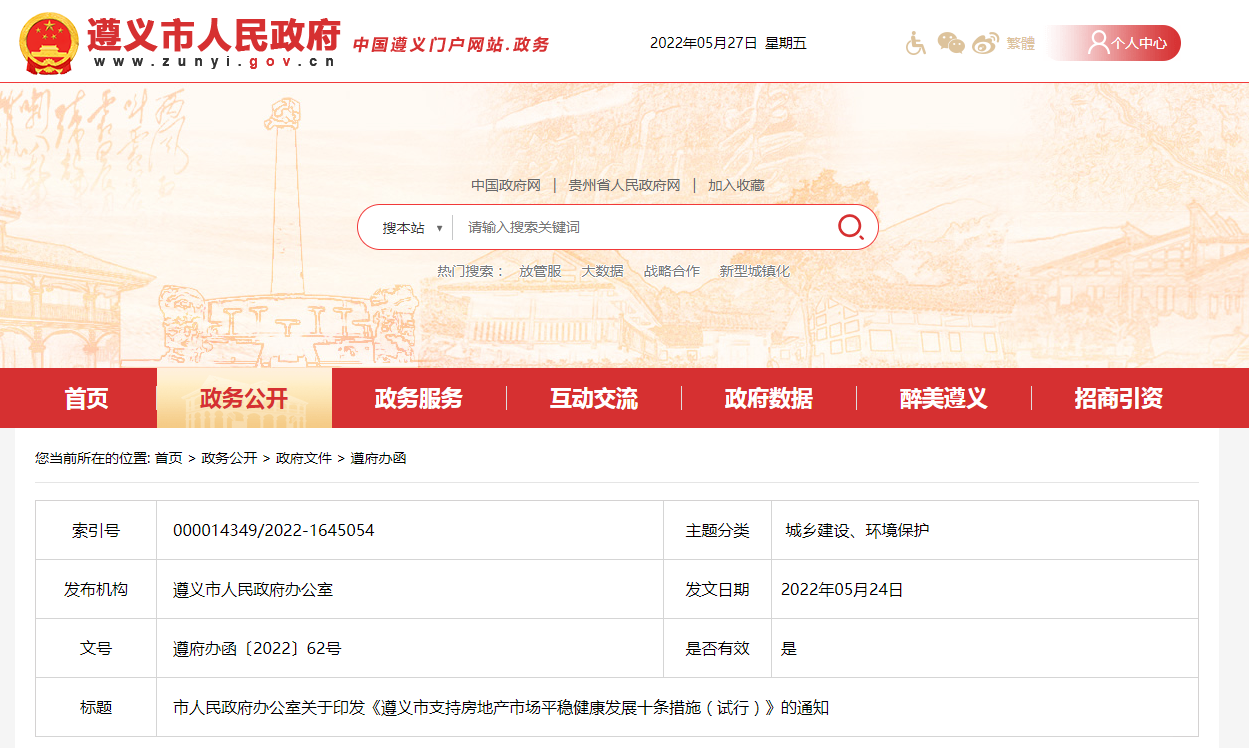Select index number 000014349/2022-1645054
This screenshot has width=1249, height=748.
pyautogui.click(x=274, y=530)
